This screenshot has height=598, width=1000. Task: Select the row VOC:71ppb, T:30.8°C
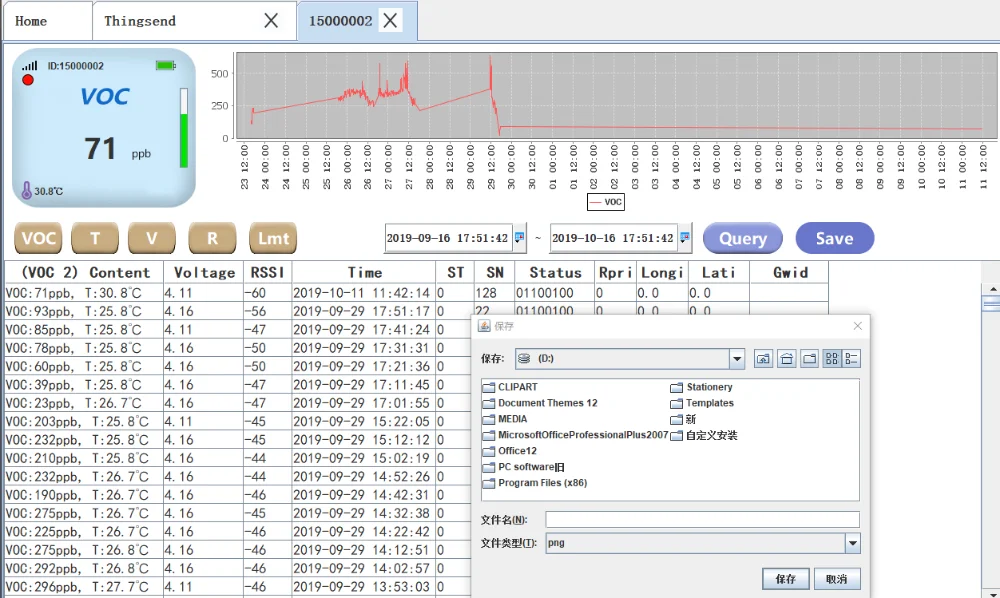[416, 293]
